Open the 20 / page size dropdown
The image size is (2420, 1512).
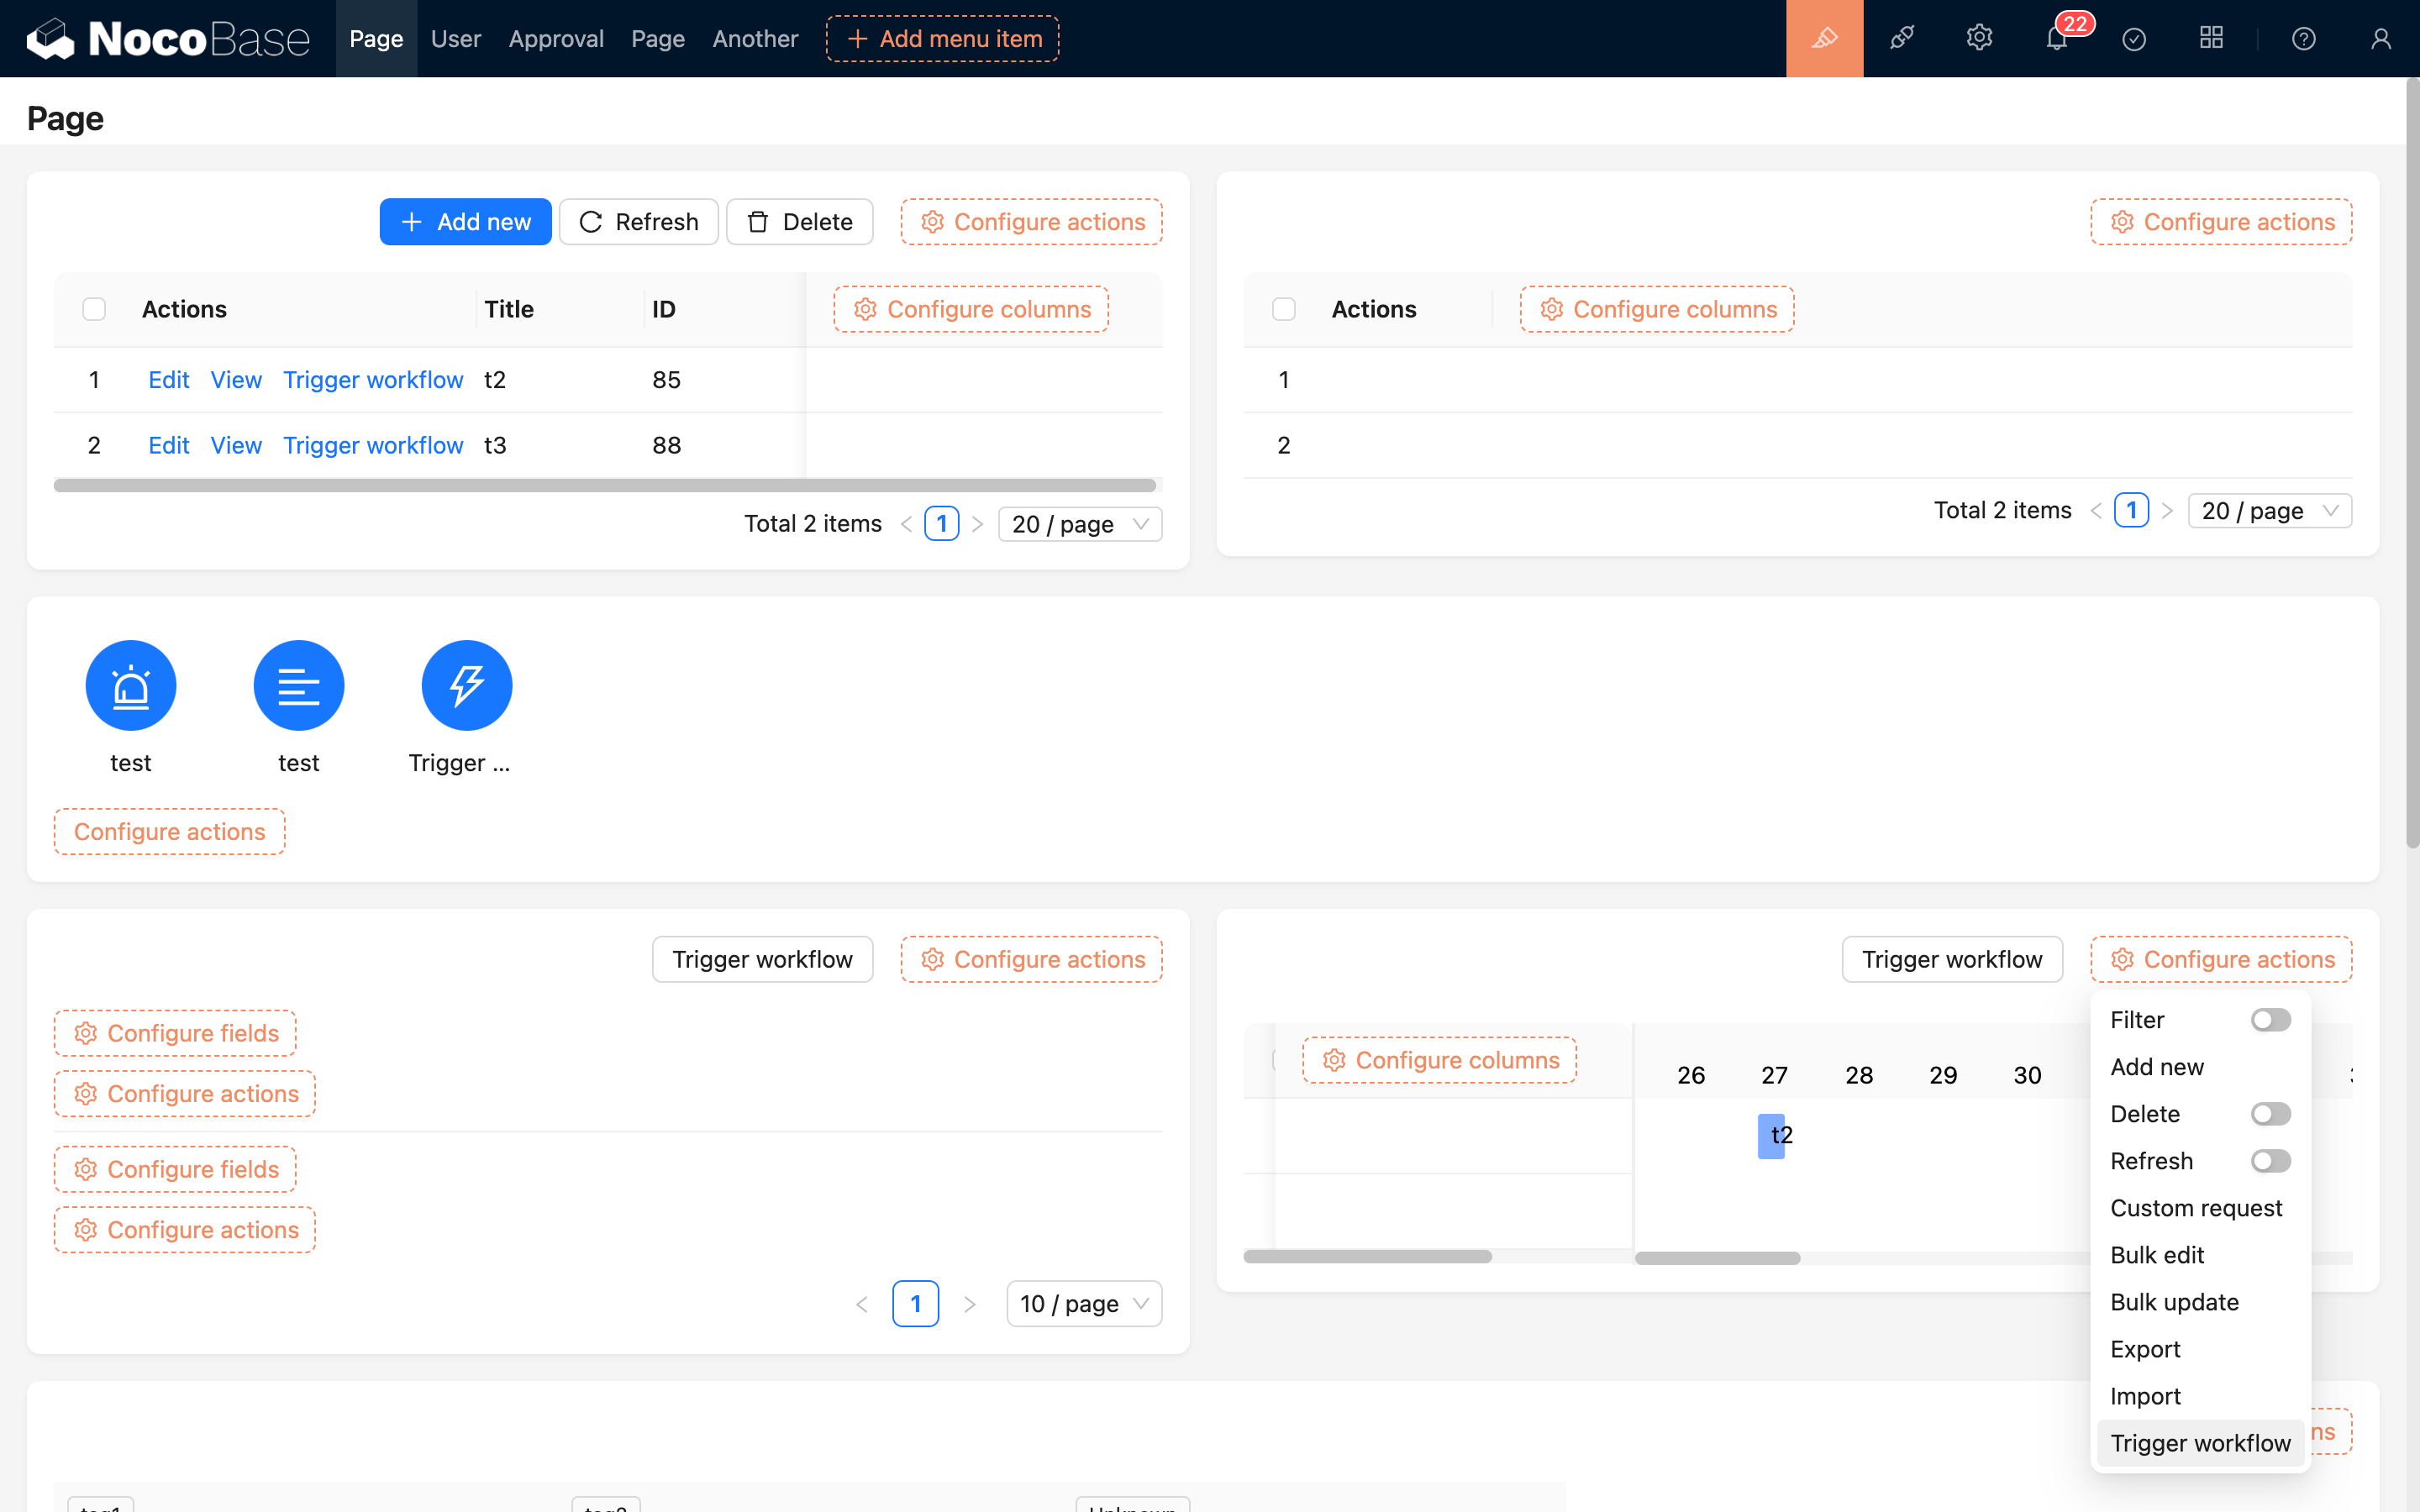1080,523
